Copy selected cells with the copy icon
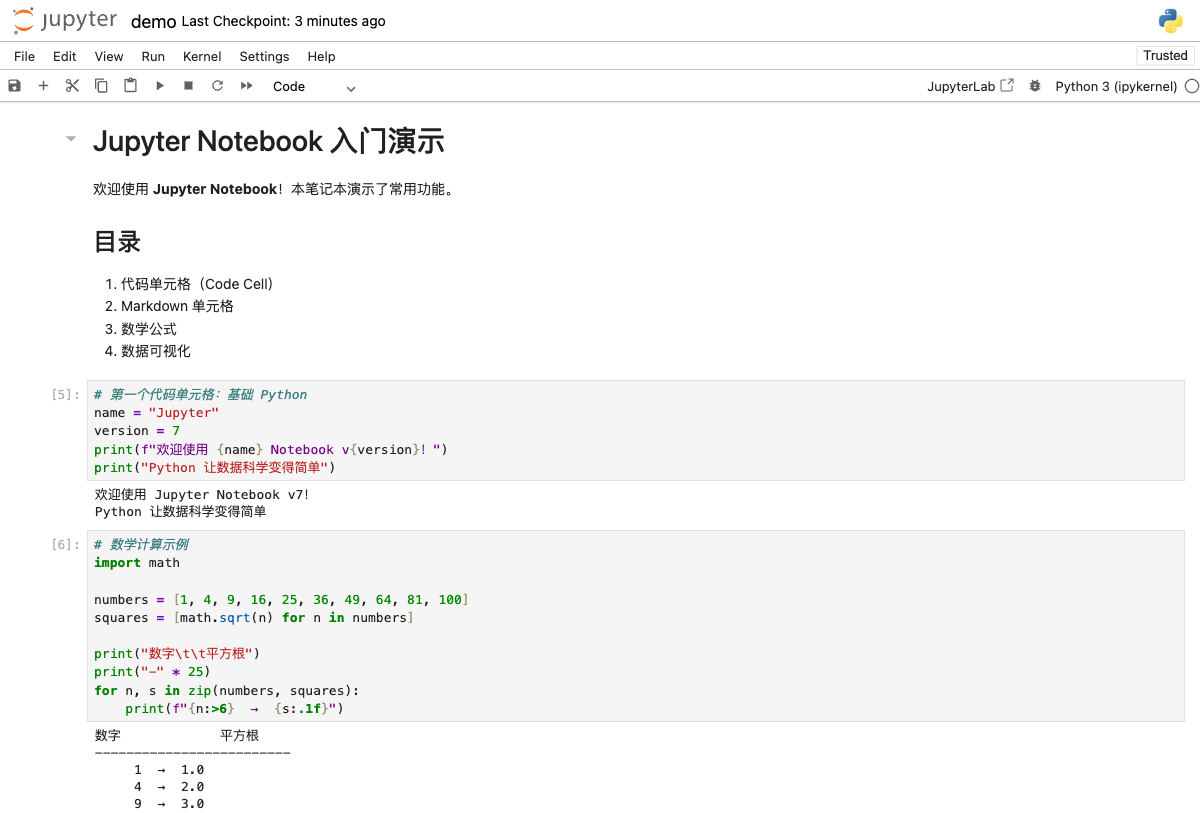This screenshot has height=813, width=1200. click(x=100, y=86)
